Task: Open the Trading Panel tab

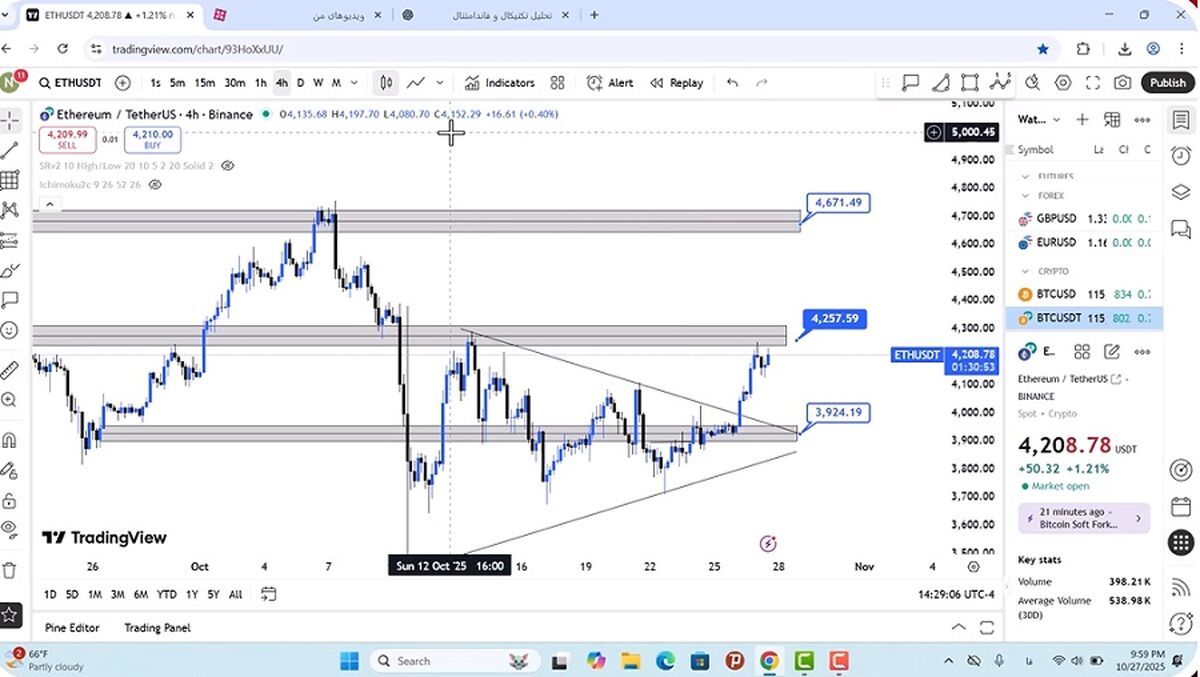Action: [157, 628]
